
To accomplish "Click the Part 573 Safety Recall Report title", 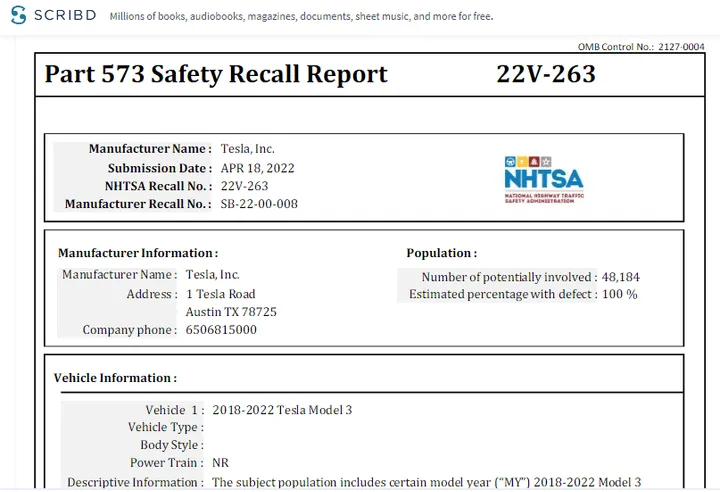I will [216, 74].
